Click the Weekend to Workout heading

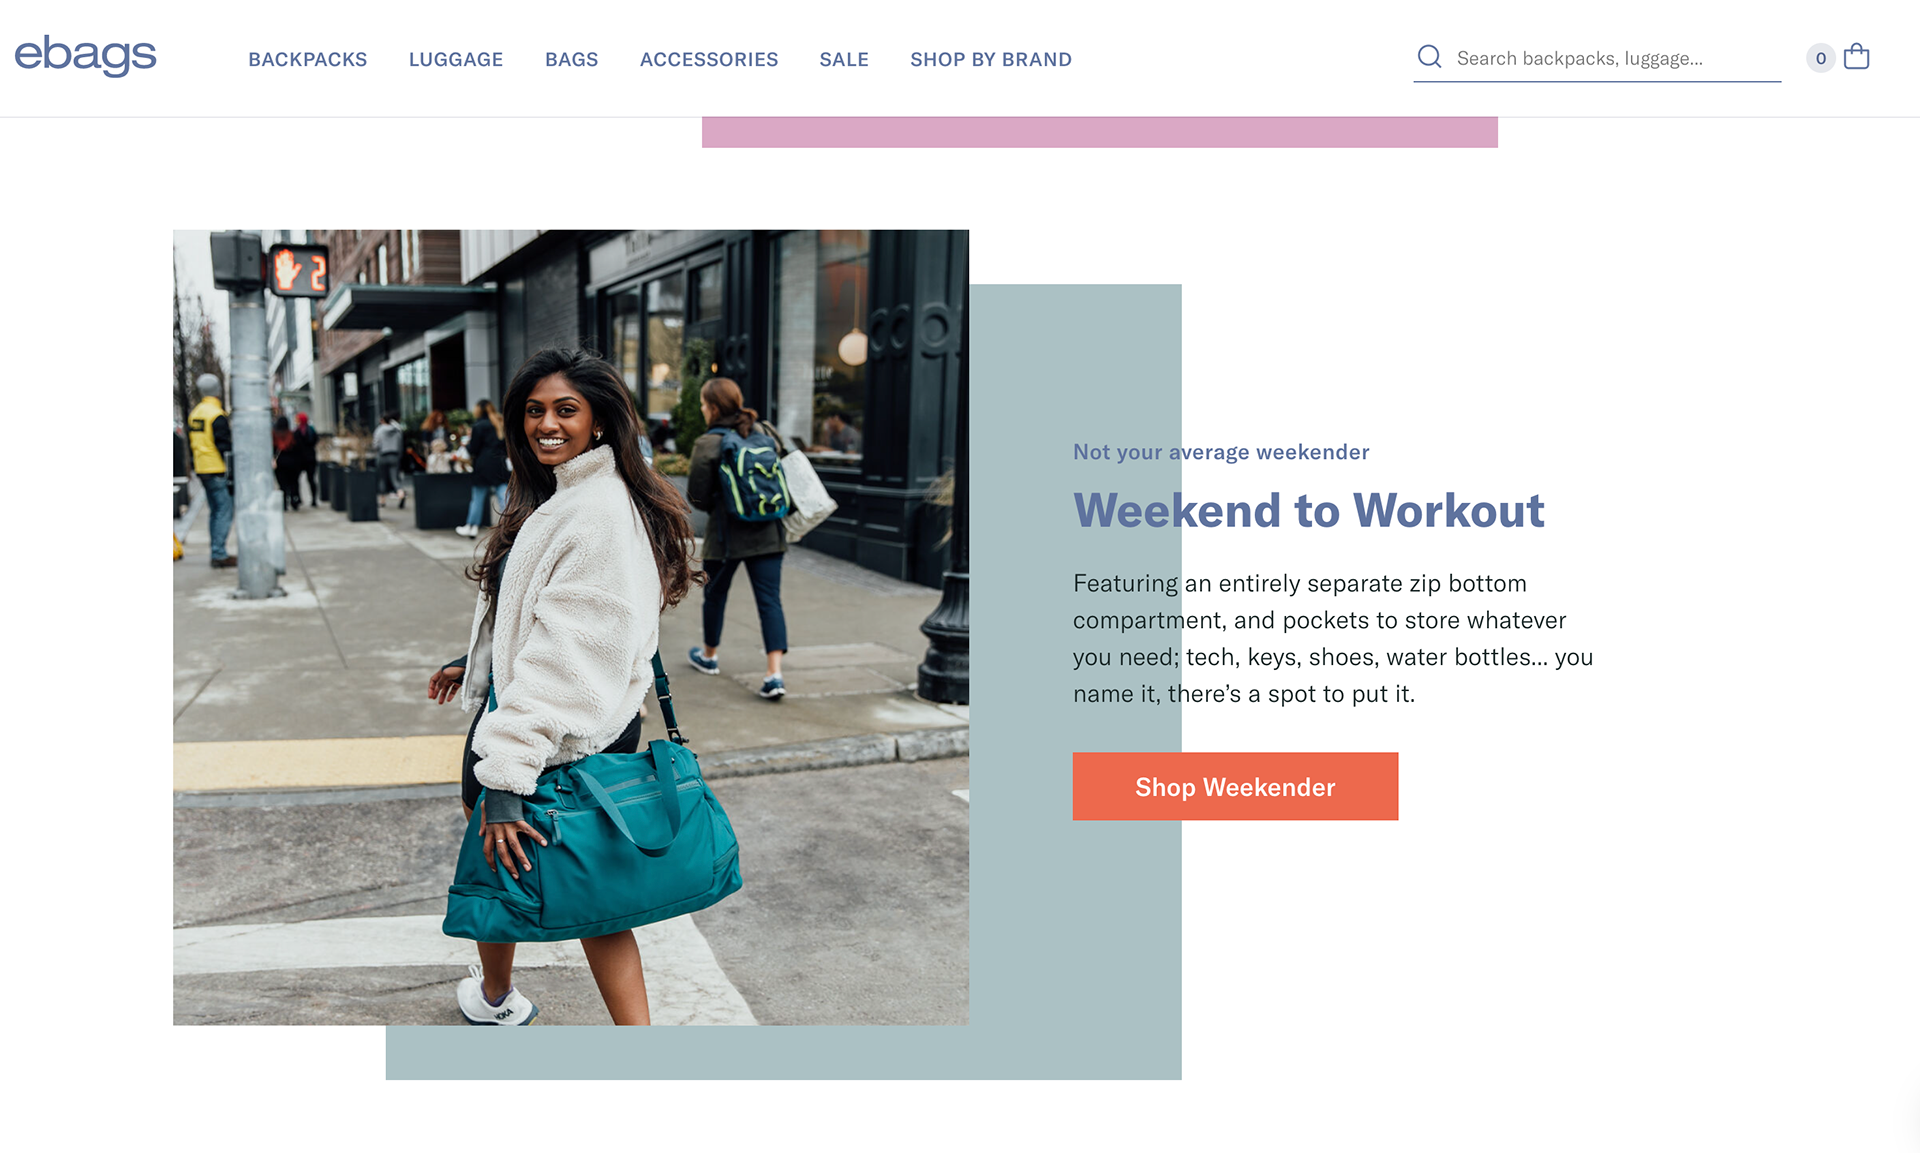(x=1309, y=510)
